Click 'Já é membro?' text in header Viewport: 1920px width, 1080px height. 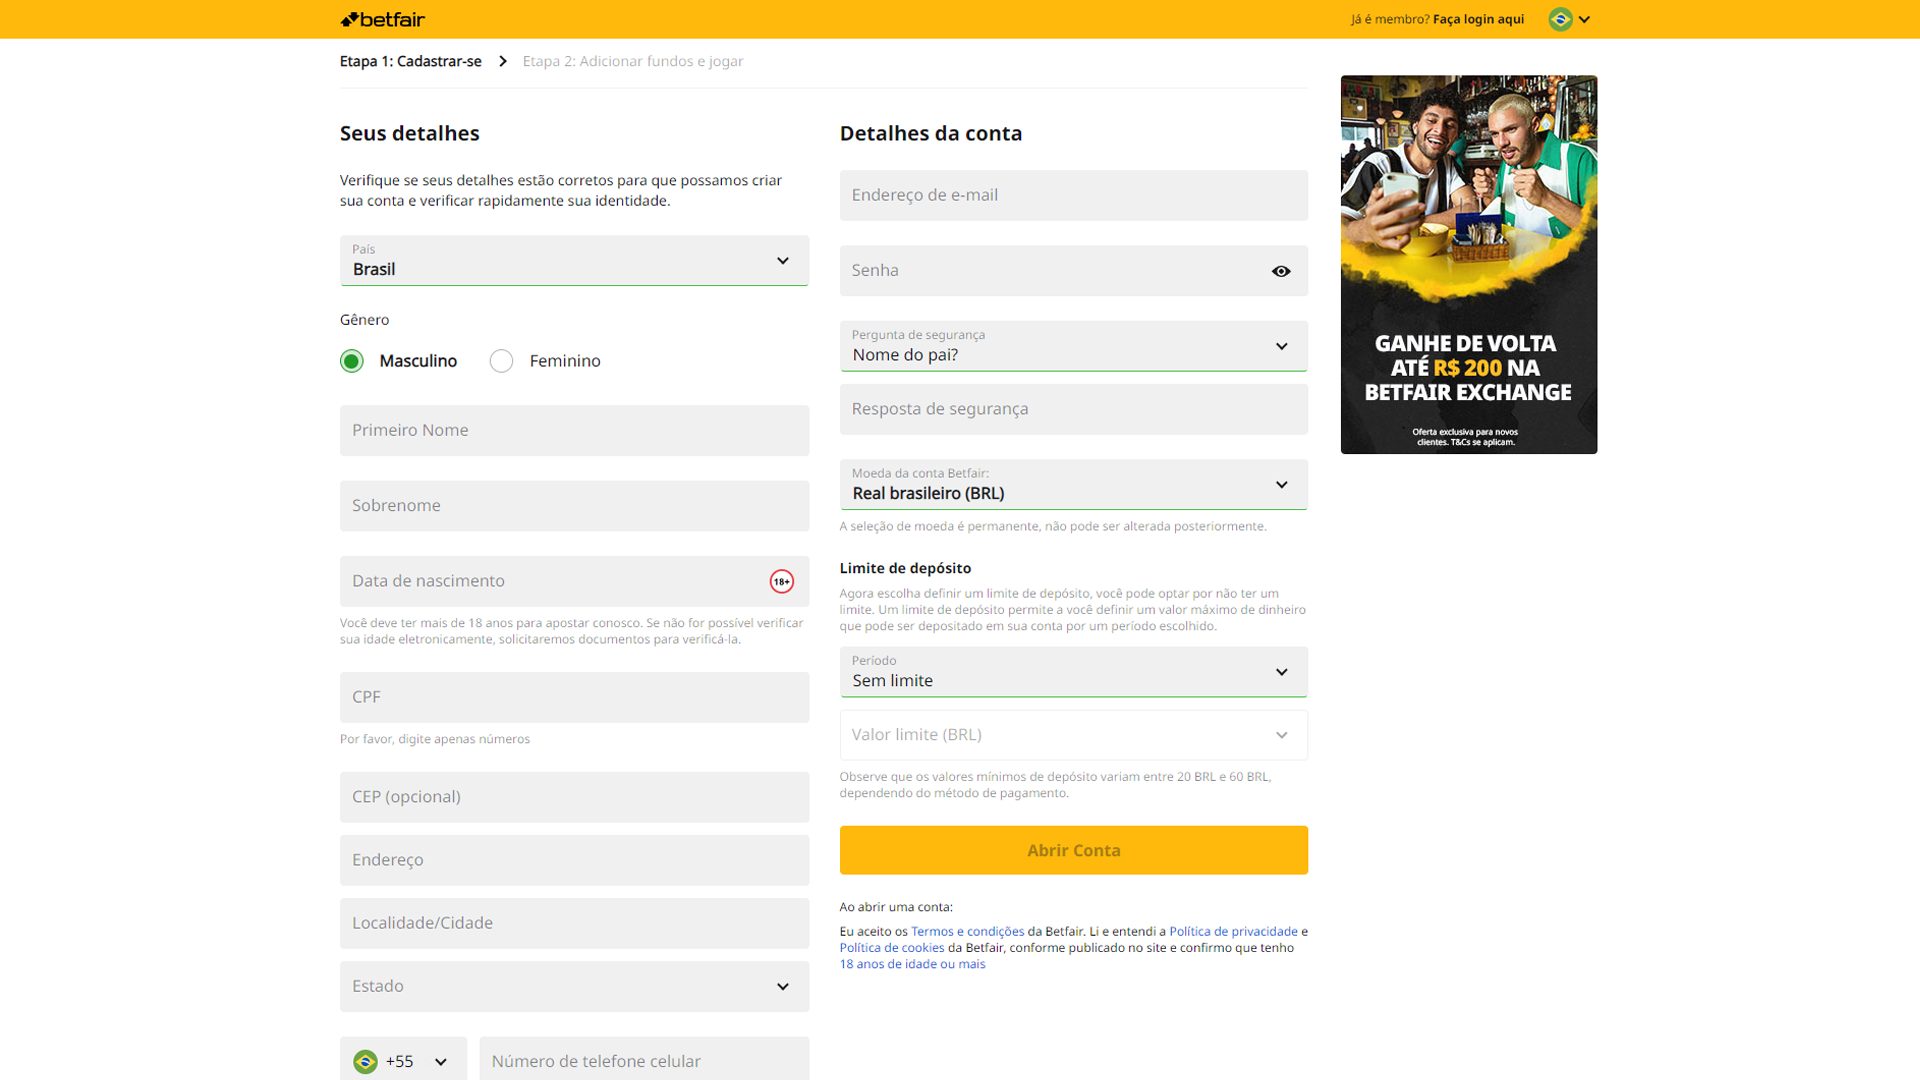pos(1389,19)
